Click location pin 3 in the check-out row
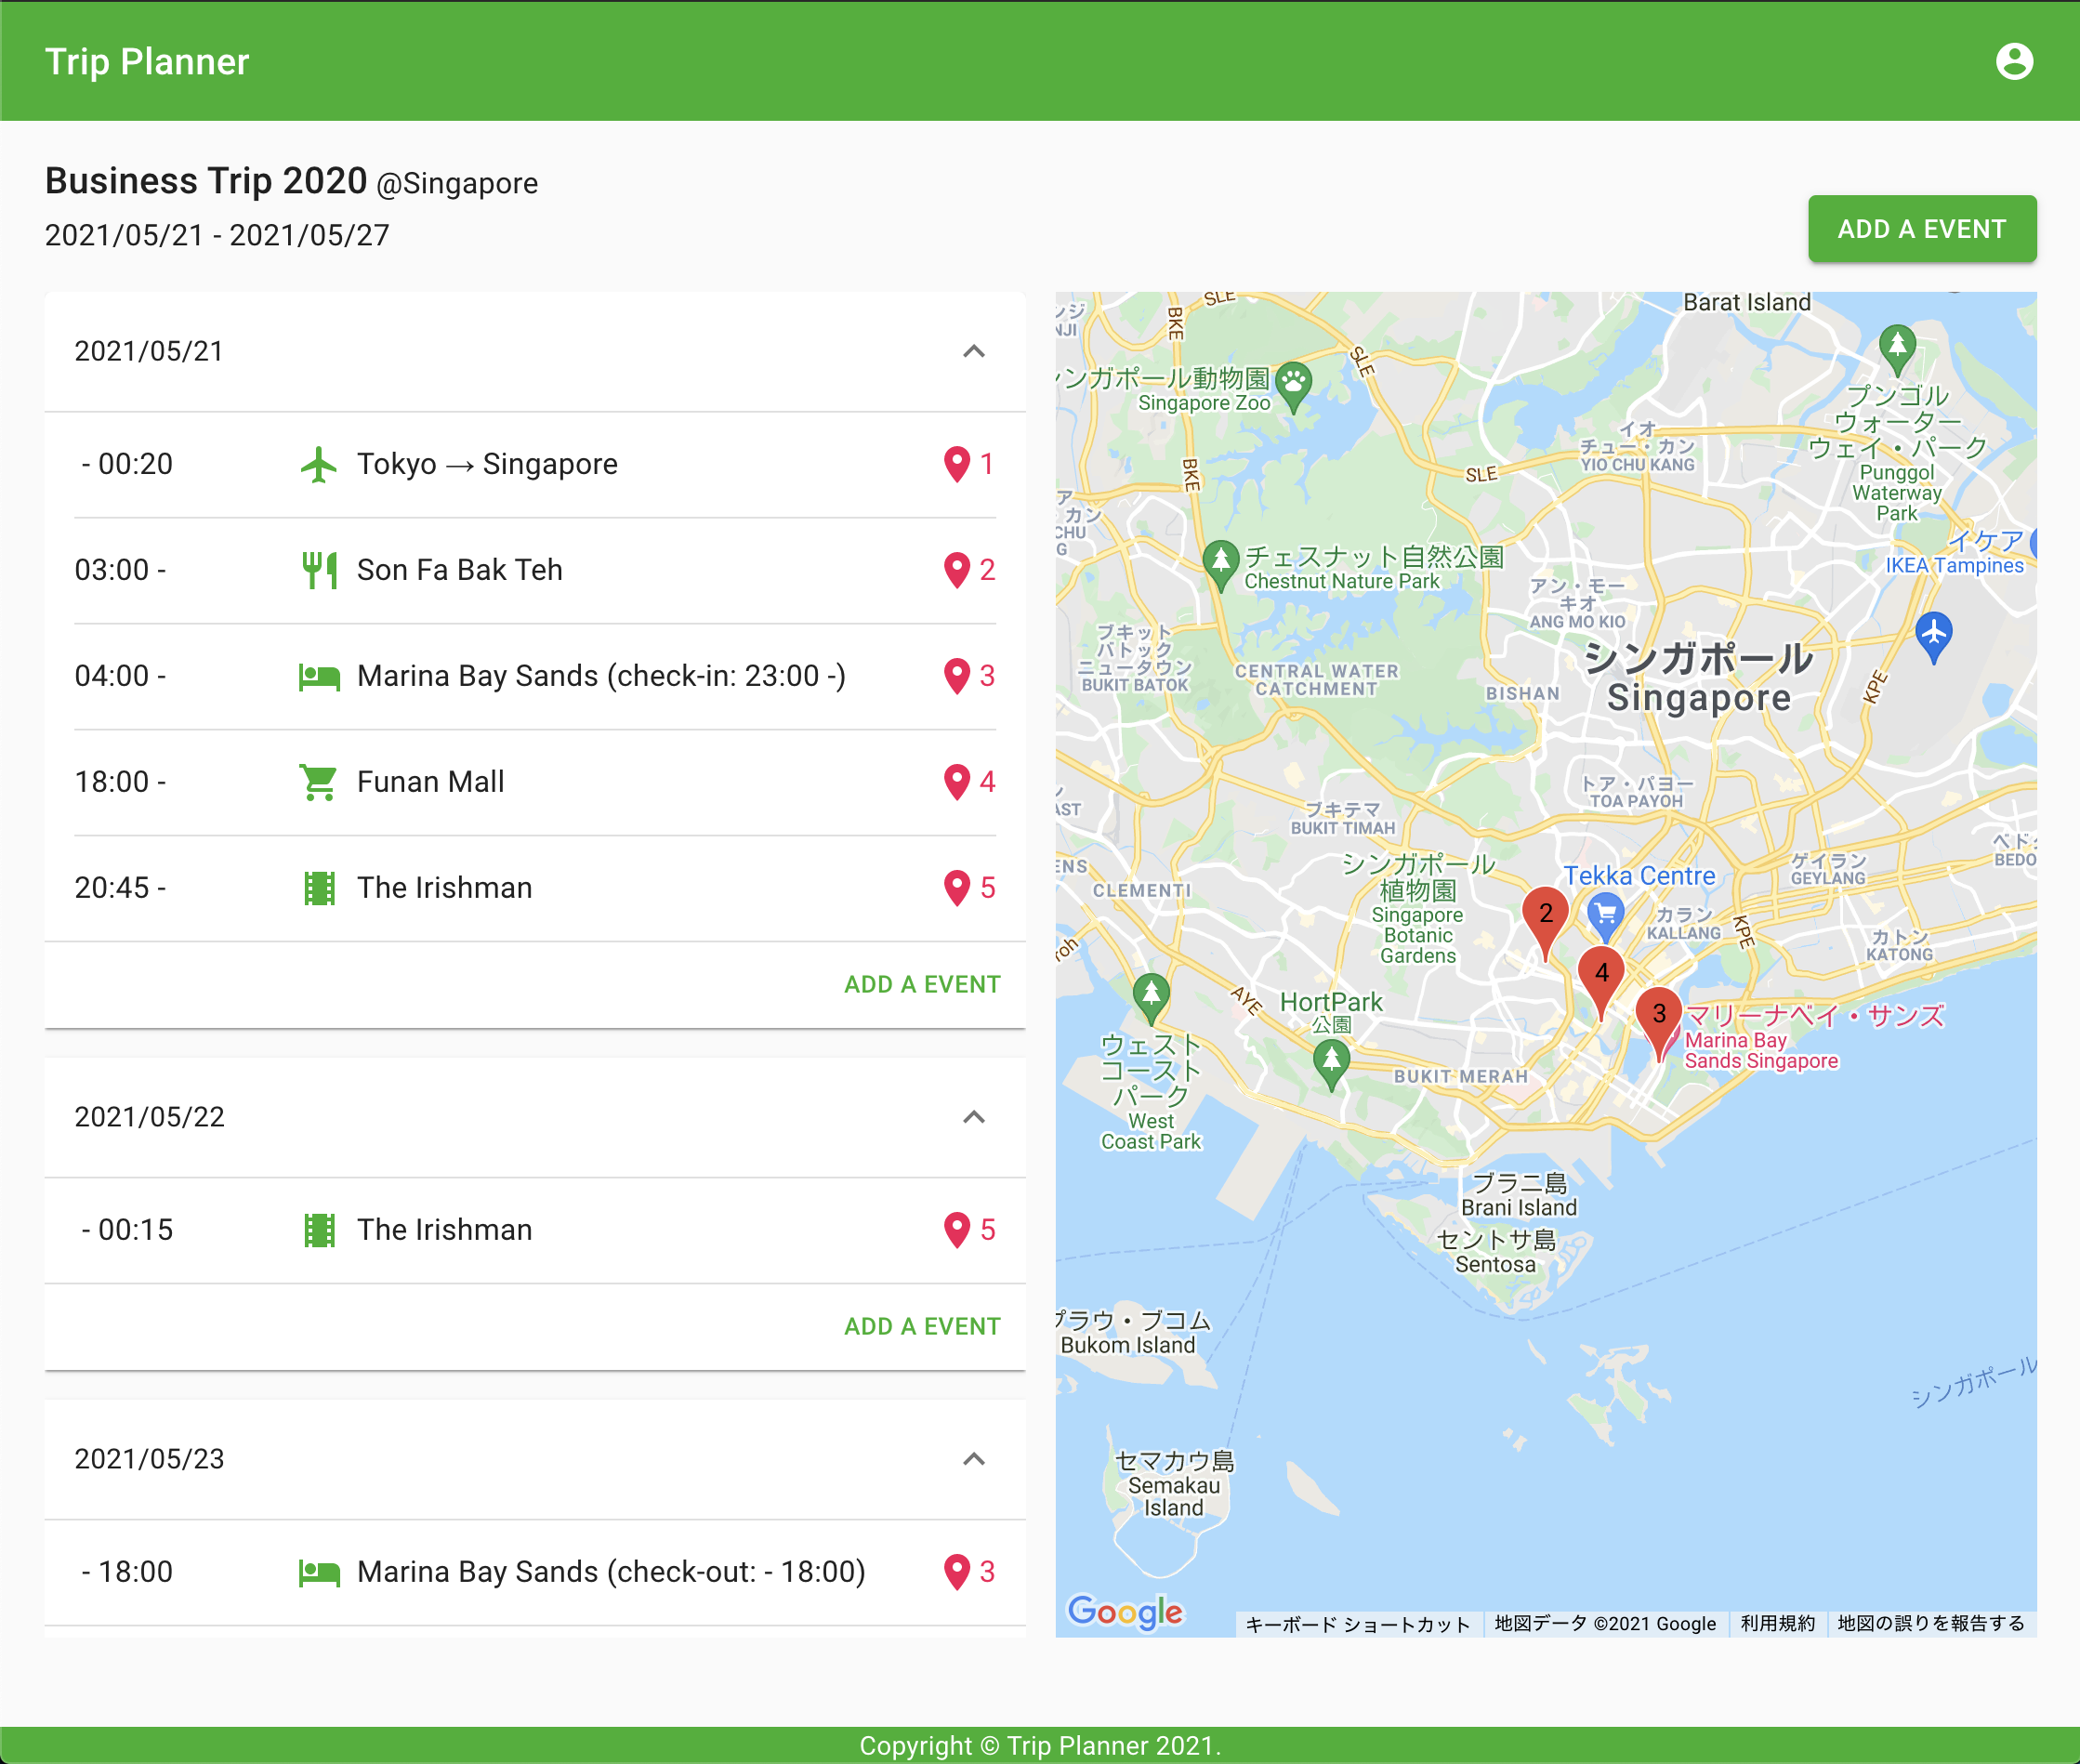Viewport: 2080px width, 1764px height. click(x=957, y=1572)
